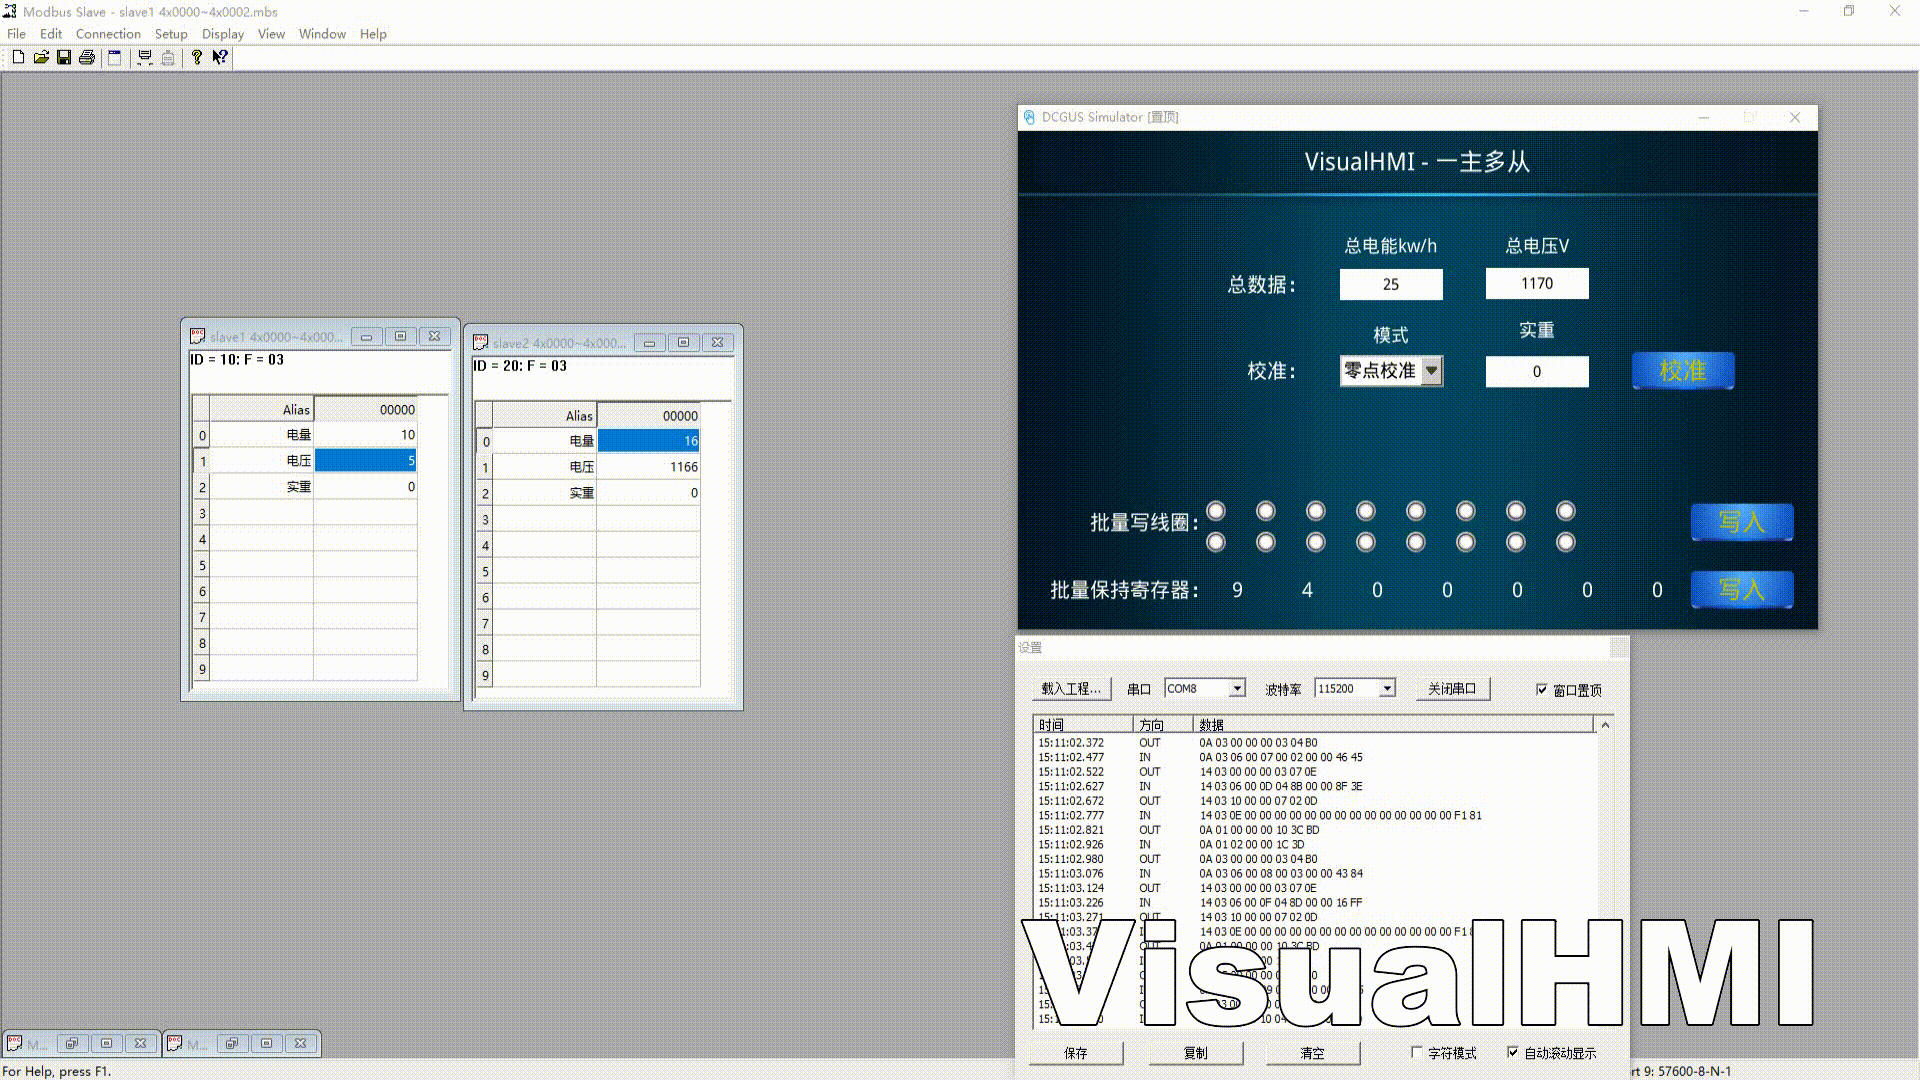Uncheck the 窗口置顶 checkbox

(1542, 690)
